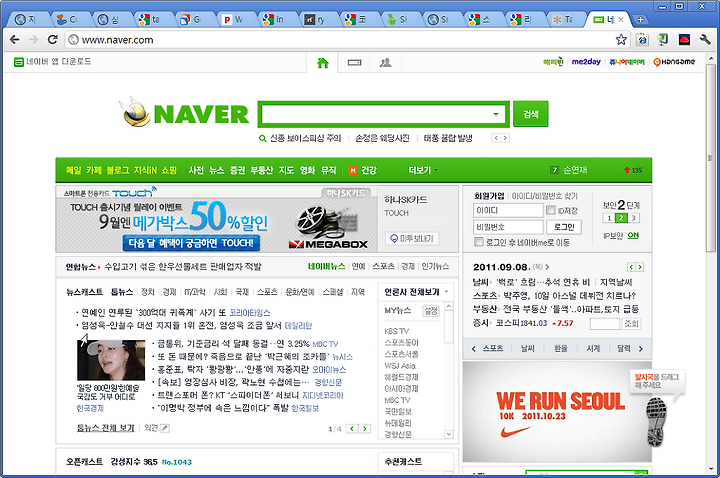The width and height of the screenshot is (720, 478).
Task: Click the press list scroll up arrow
Action: coord(449,306)
